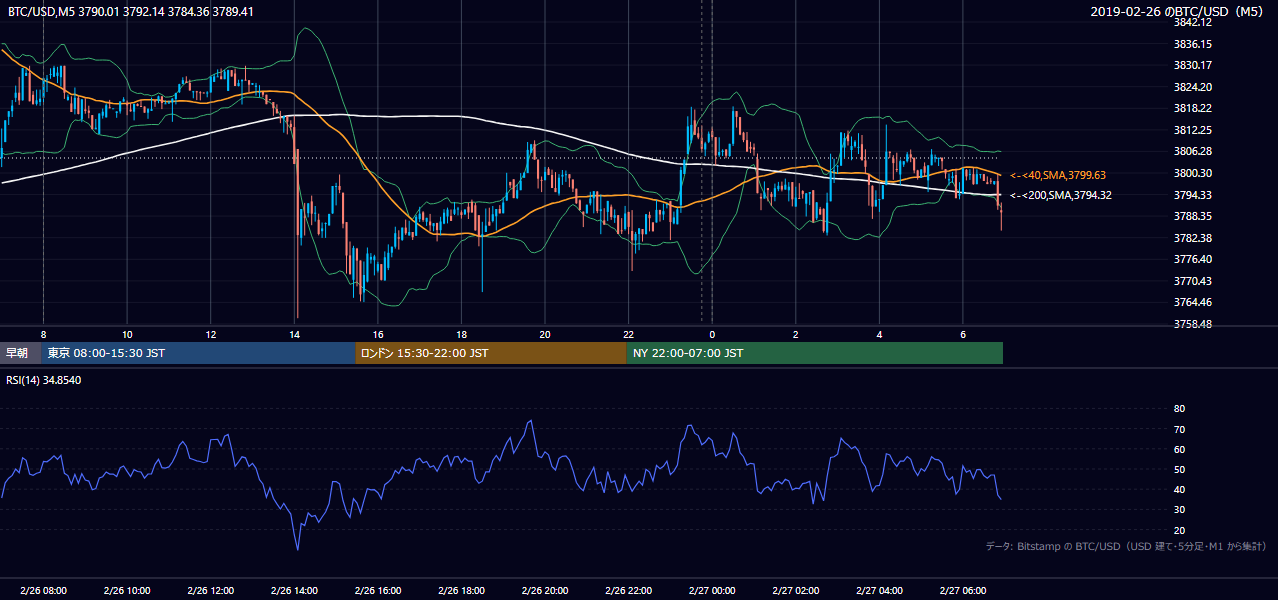
Task: Click bottom date label 2/26 14:00
Action: [x=294, y=591]
